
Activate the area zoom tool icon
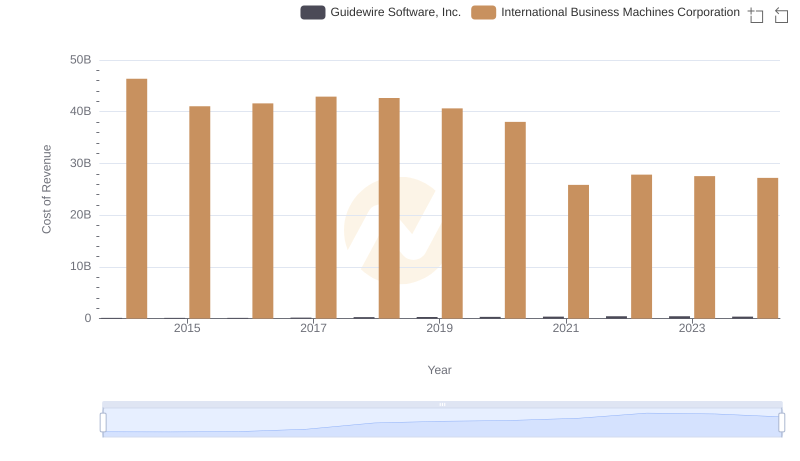click(x=756, y=15)
